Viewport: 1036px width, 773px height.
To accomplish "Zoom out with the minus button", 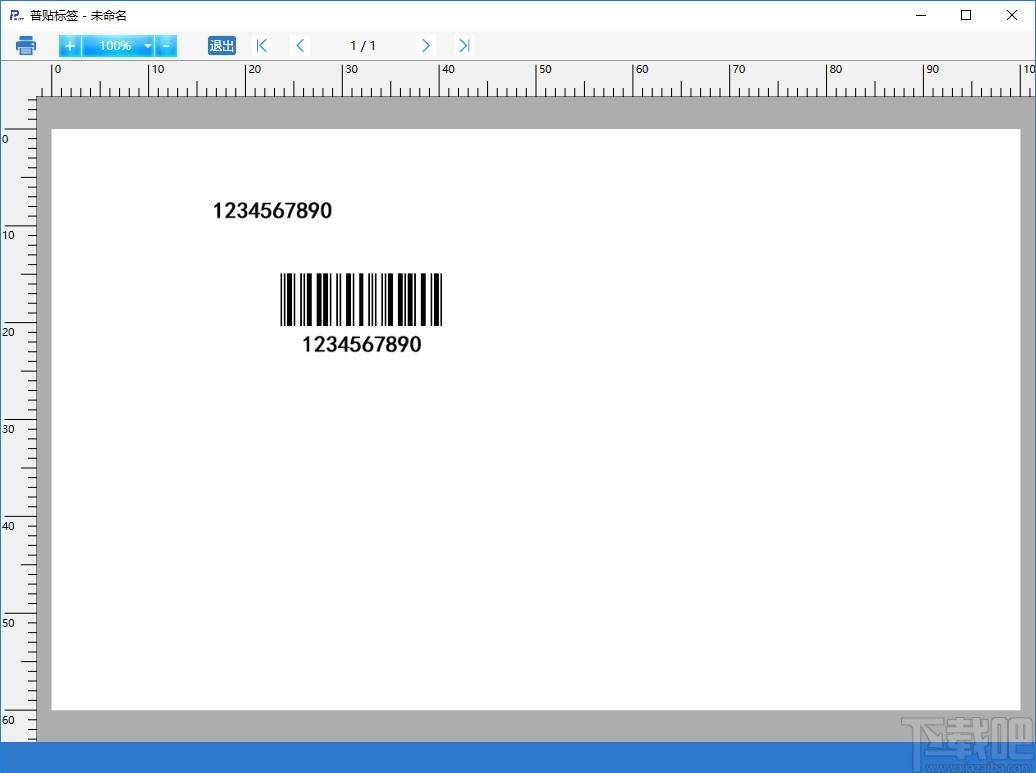I will (166, 46).
